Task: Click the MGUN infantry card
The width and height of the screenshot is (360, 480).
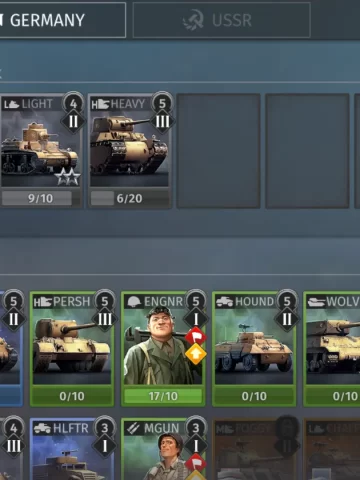Action: (163, 449)
